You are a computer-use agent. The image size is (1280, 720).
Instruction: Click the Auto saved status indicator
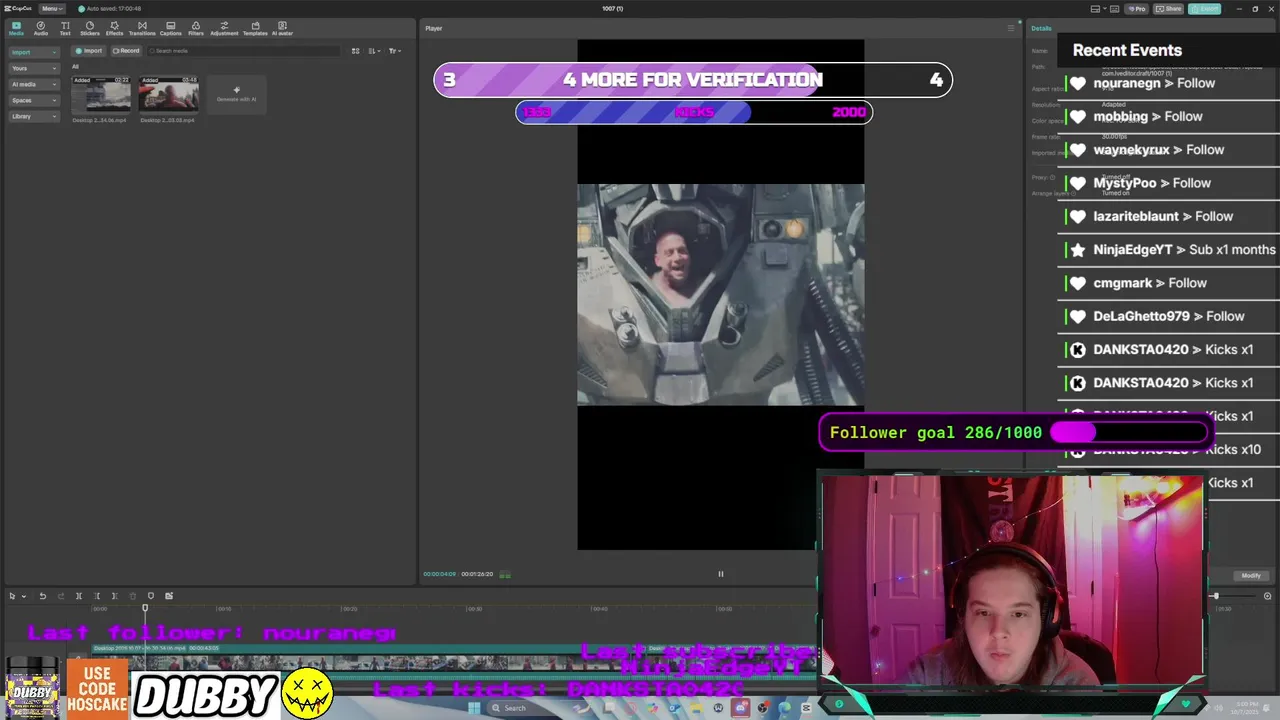(110, 8)
